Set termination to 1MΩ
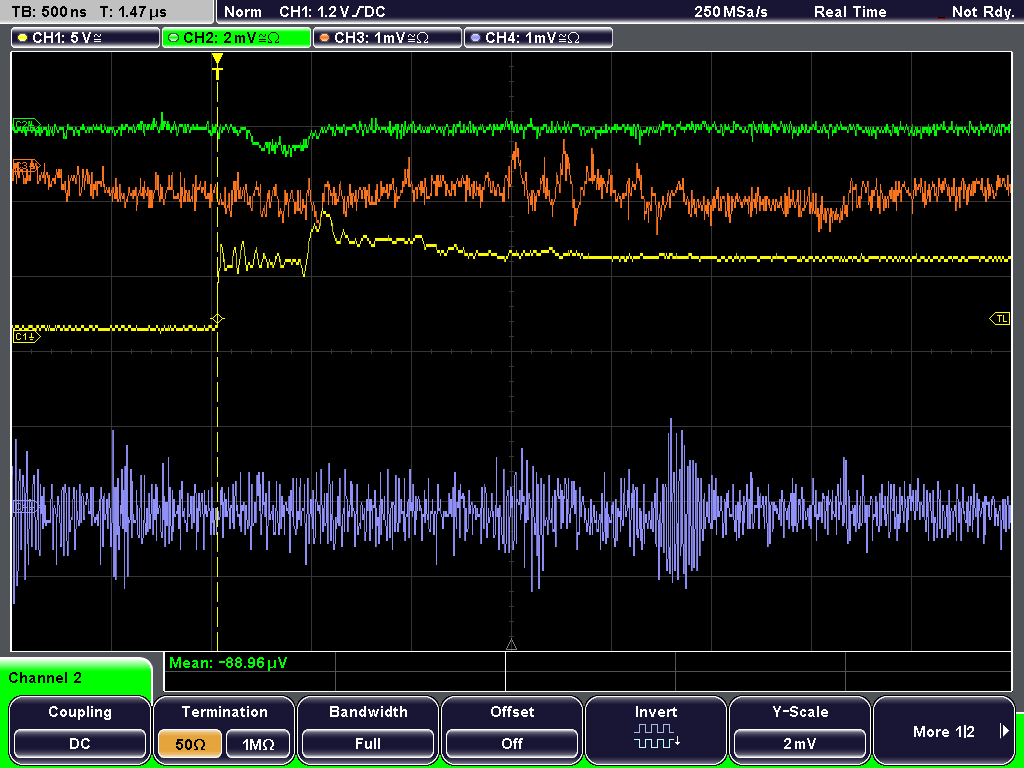Viewport: 1024px width, 768px height. [x=258, y=744]
